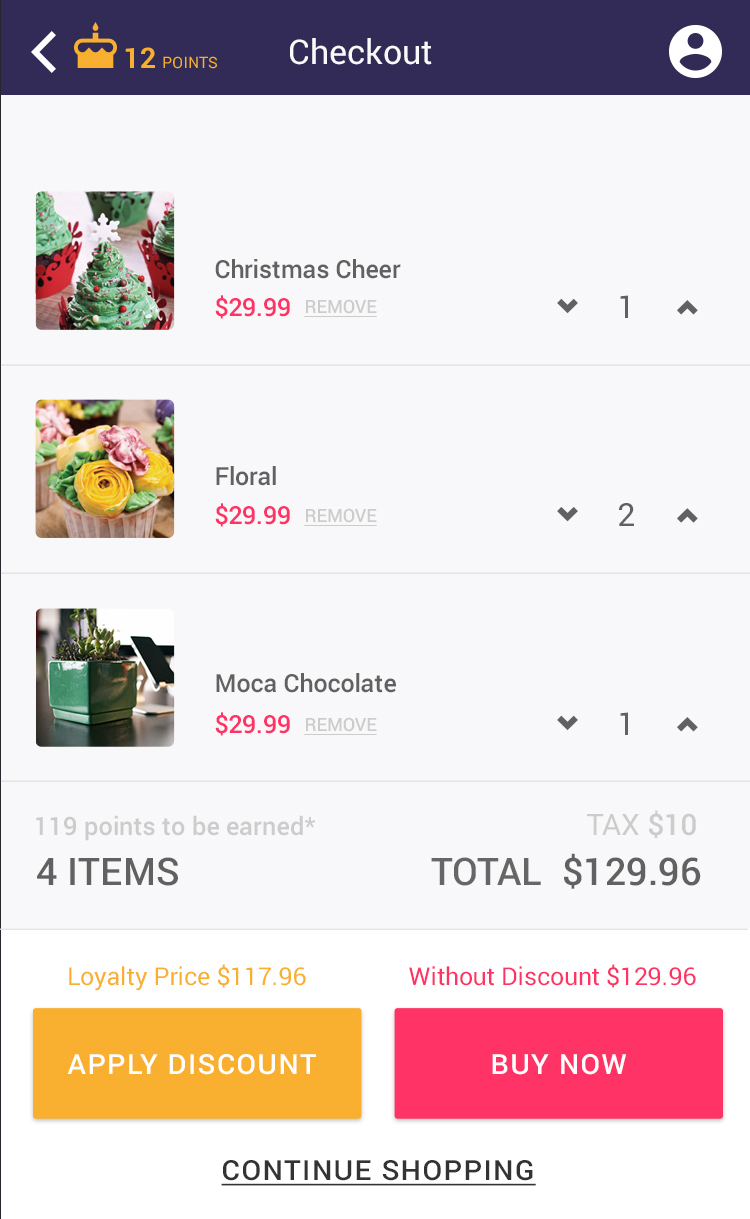Increase Moca Chocolate quantity
Viewport: 750px width, 1219px height.
click(x=687, y=725)
